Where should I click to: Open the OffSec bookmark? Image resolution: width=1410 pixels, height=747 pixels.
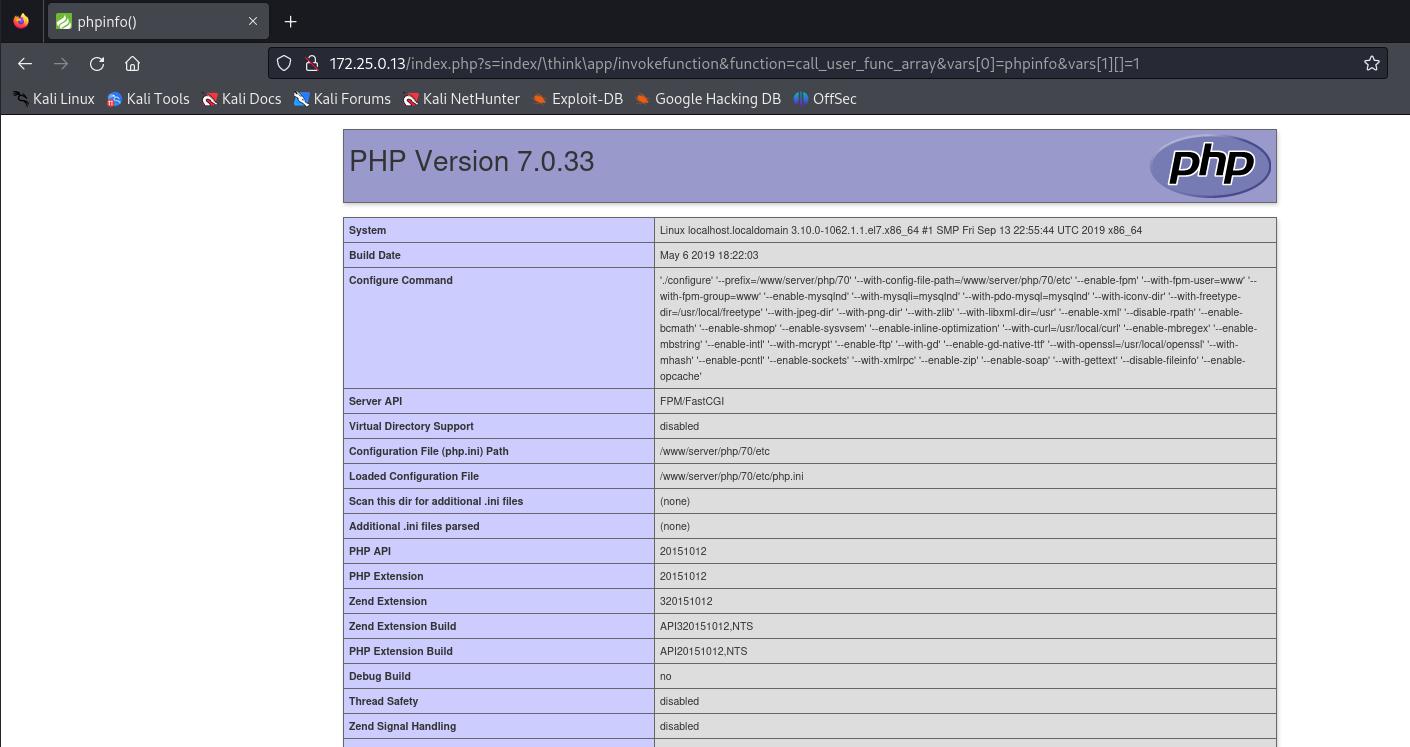coord(824,98)
